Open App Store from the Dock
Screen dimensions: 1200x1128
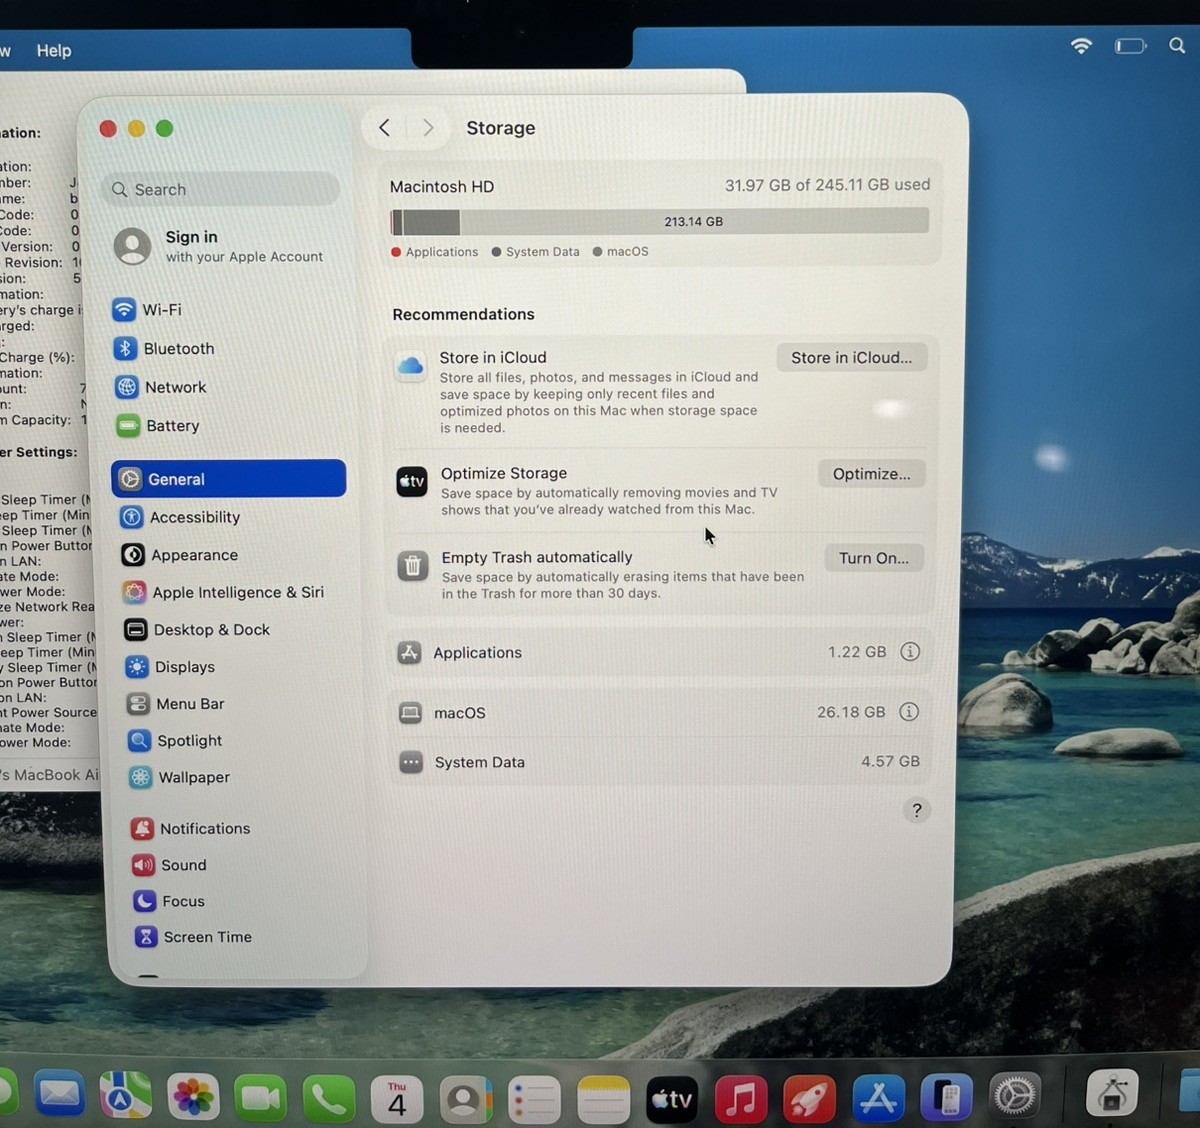coord(878,1097)
